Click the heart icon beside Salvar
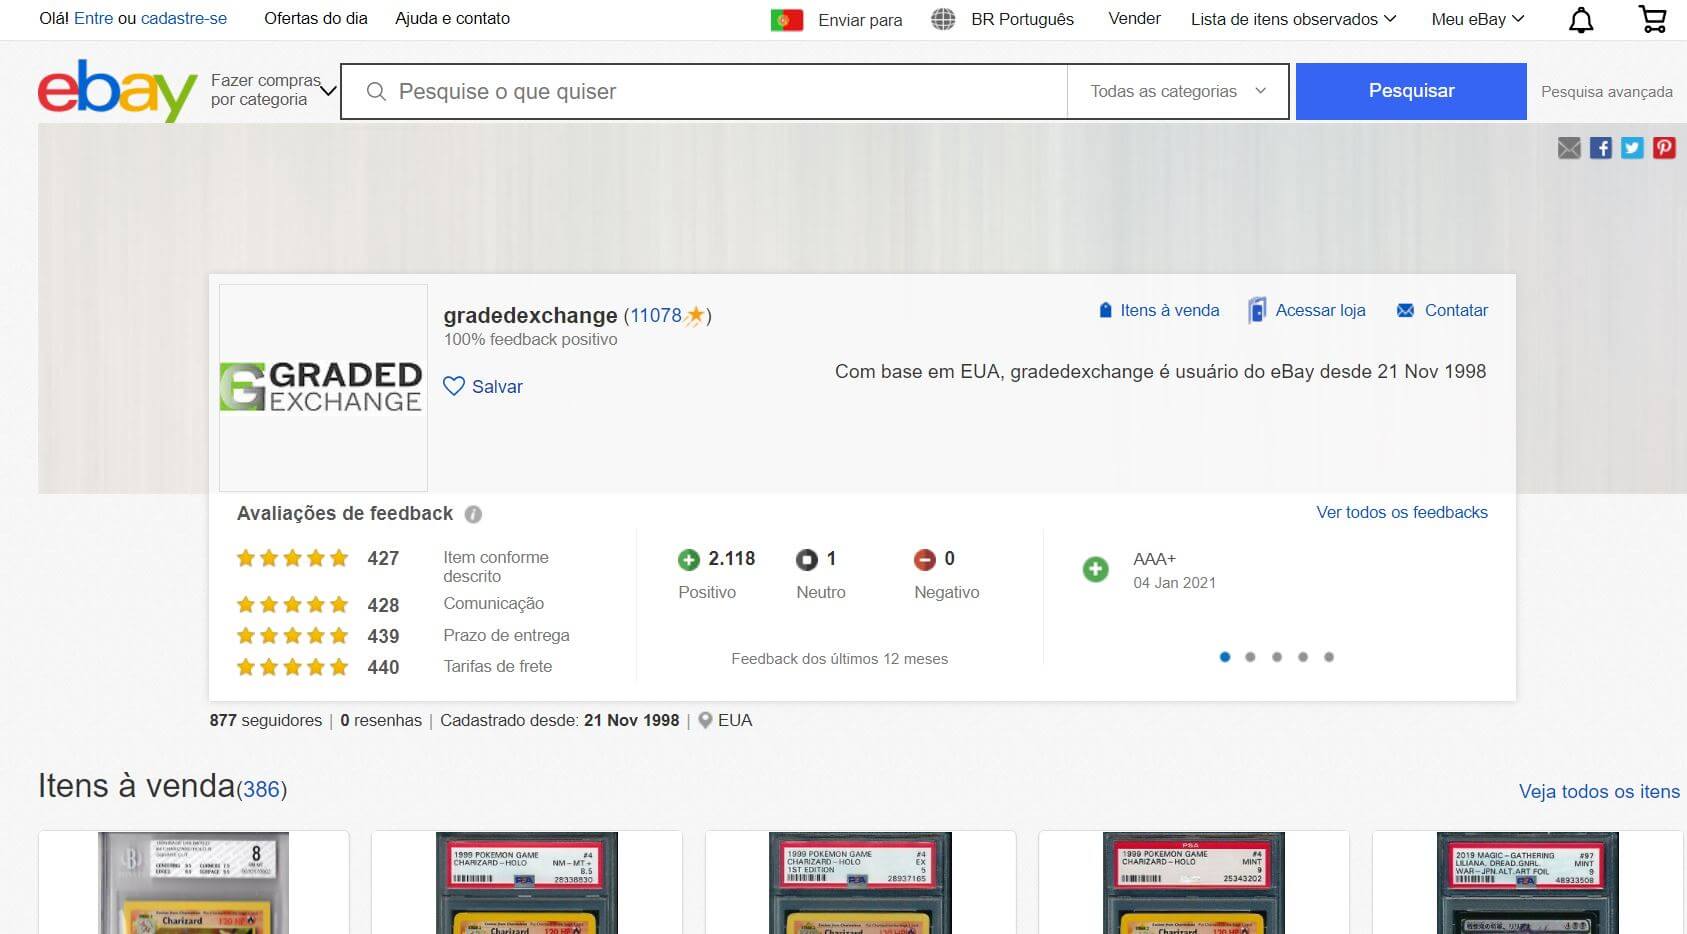Viewport: 1687px width, 934px height. [454, 386]
